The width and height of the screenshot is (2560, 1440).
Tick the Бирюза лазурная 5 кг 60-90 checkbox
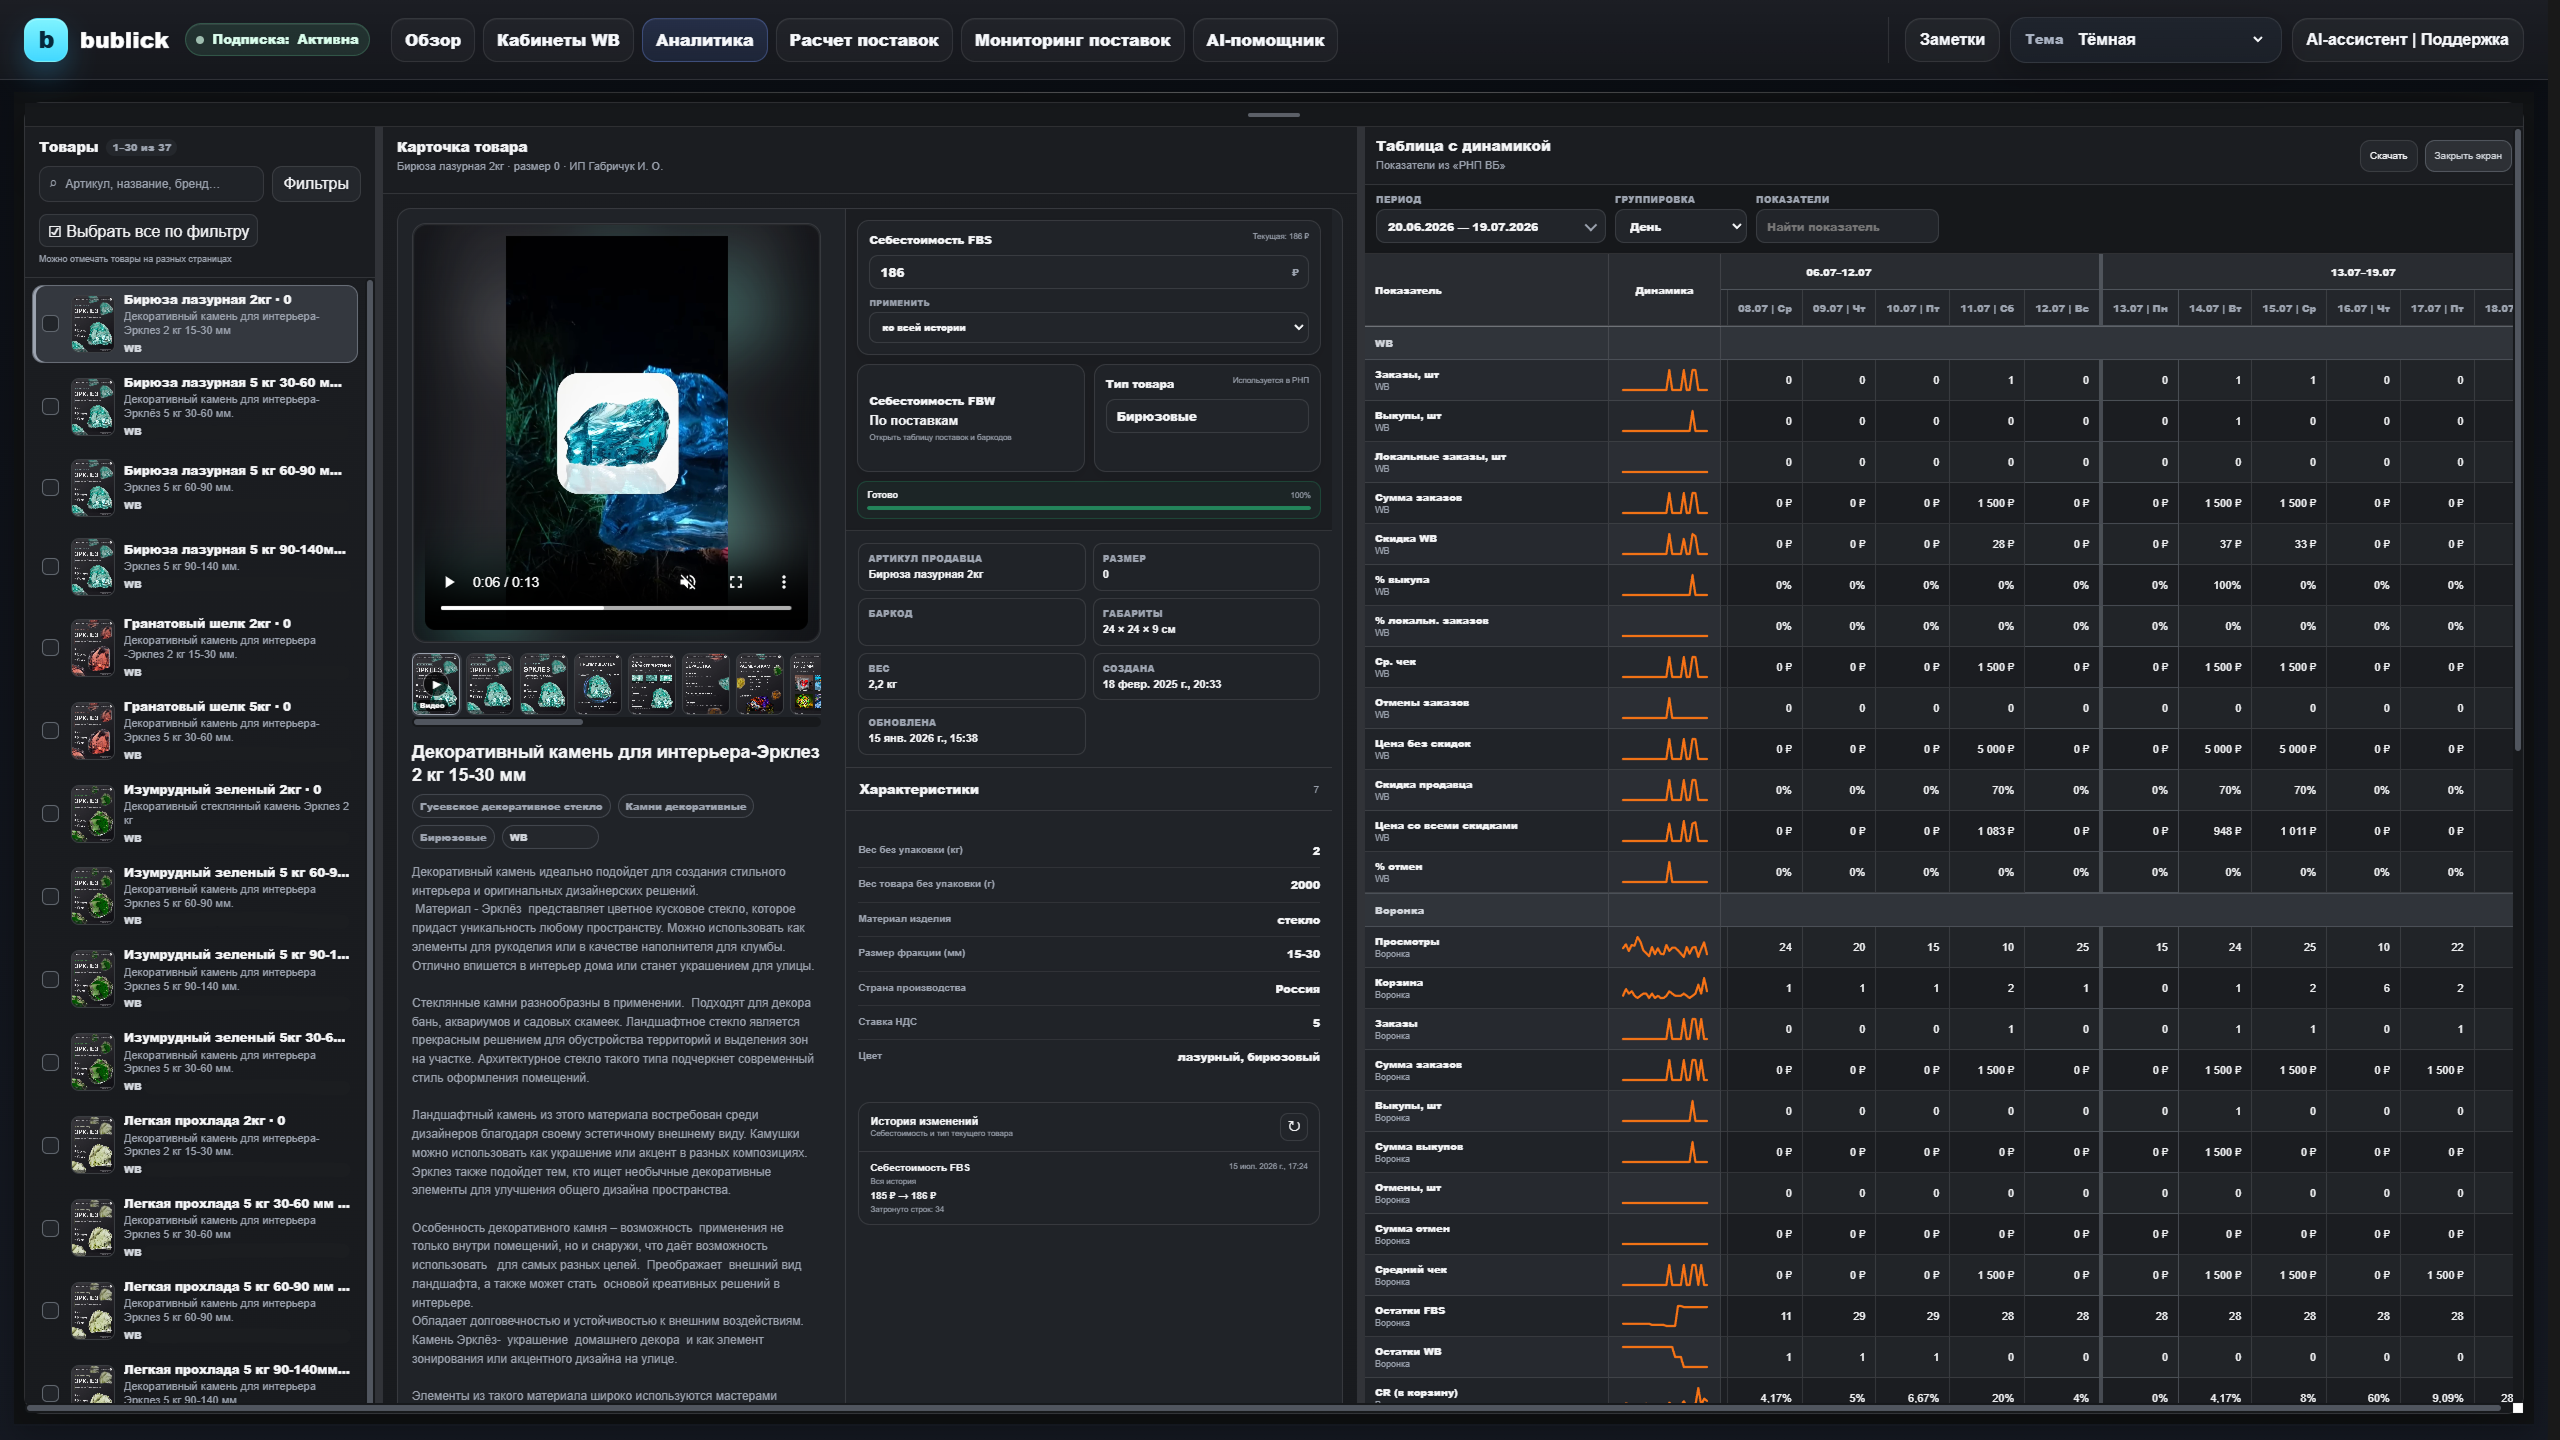coord(50,487)
